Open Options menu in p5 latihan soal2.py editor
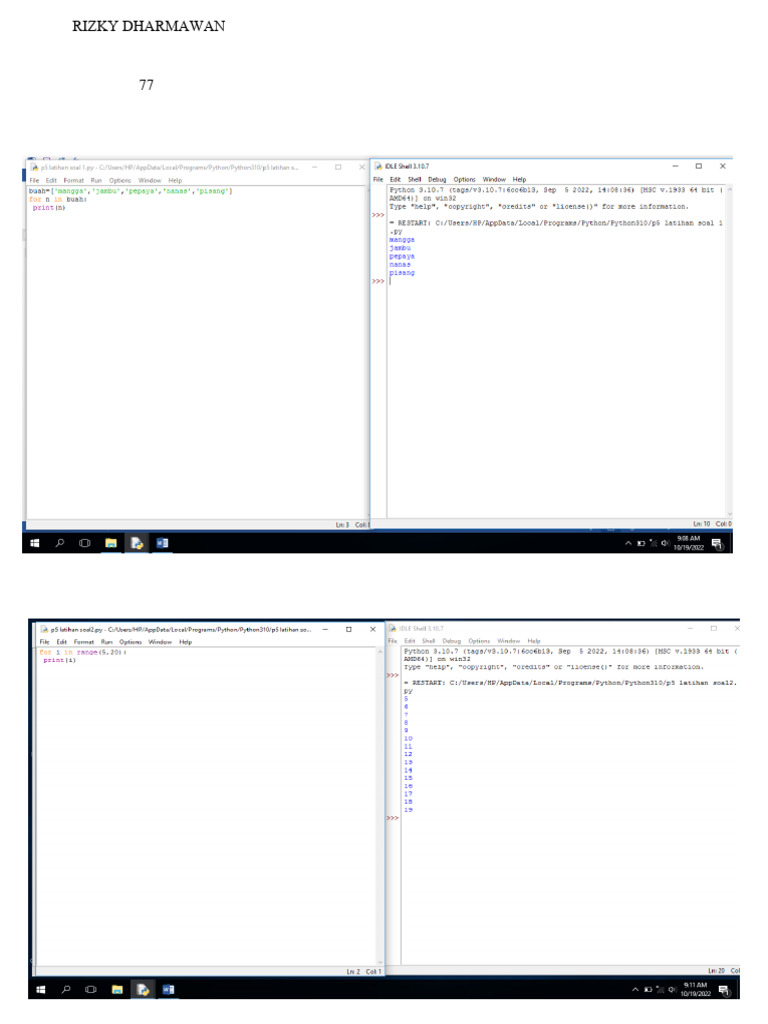The width and height of the screenshot is (768, 1024). click(131, 642)
